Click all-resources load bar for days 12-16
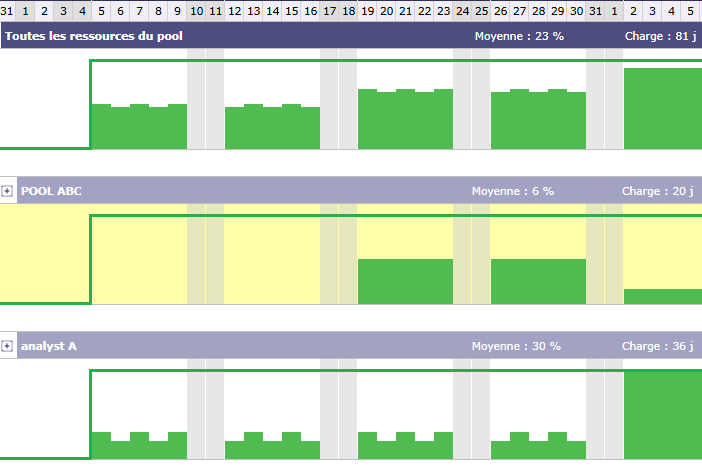The width and height of the screenshot is (702, 468). (x=272, y=127)
